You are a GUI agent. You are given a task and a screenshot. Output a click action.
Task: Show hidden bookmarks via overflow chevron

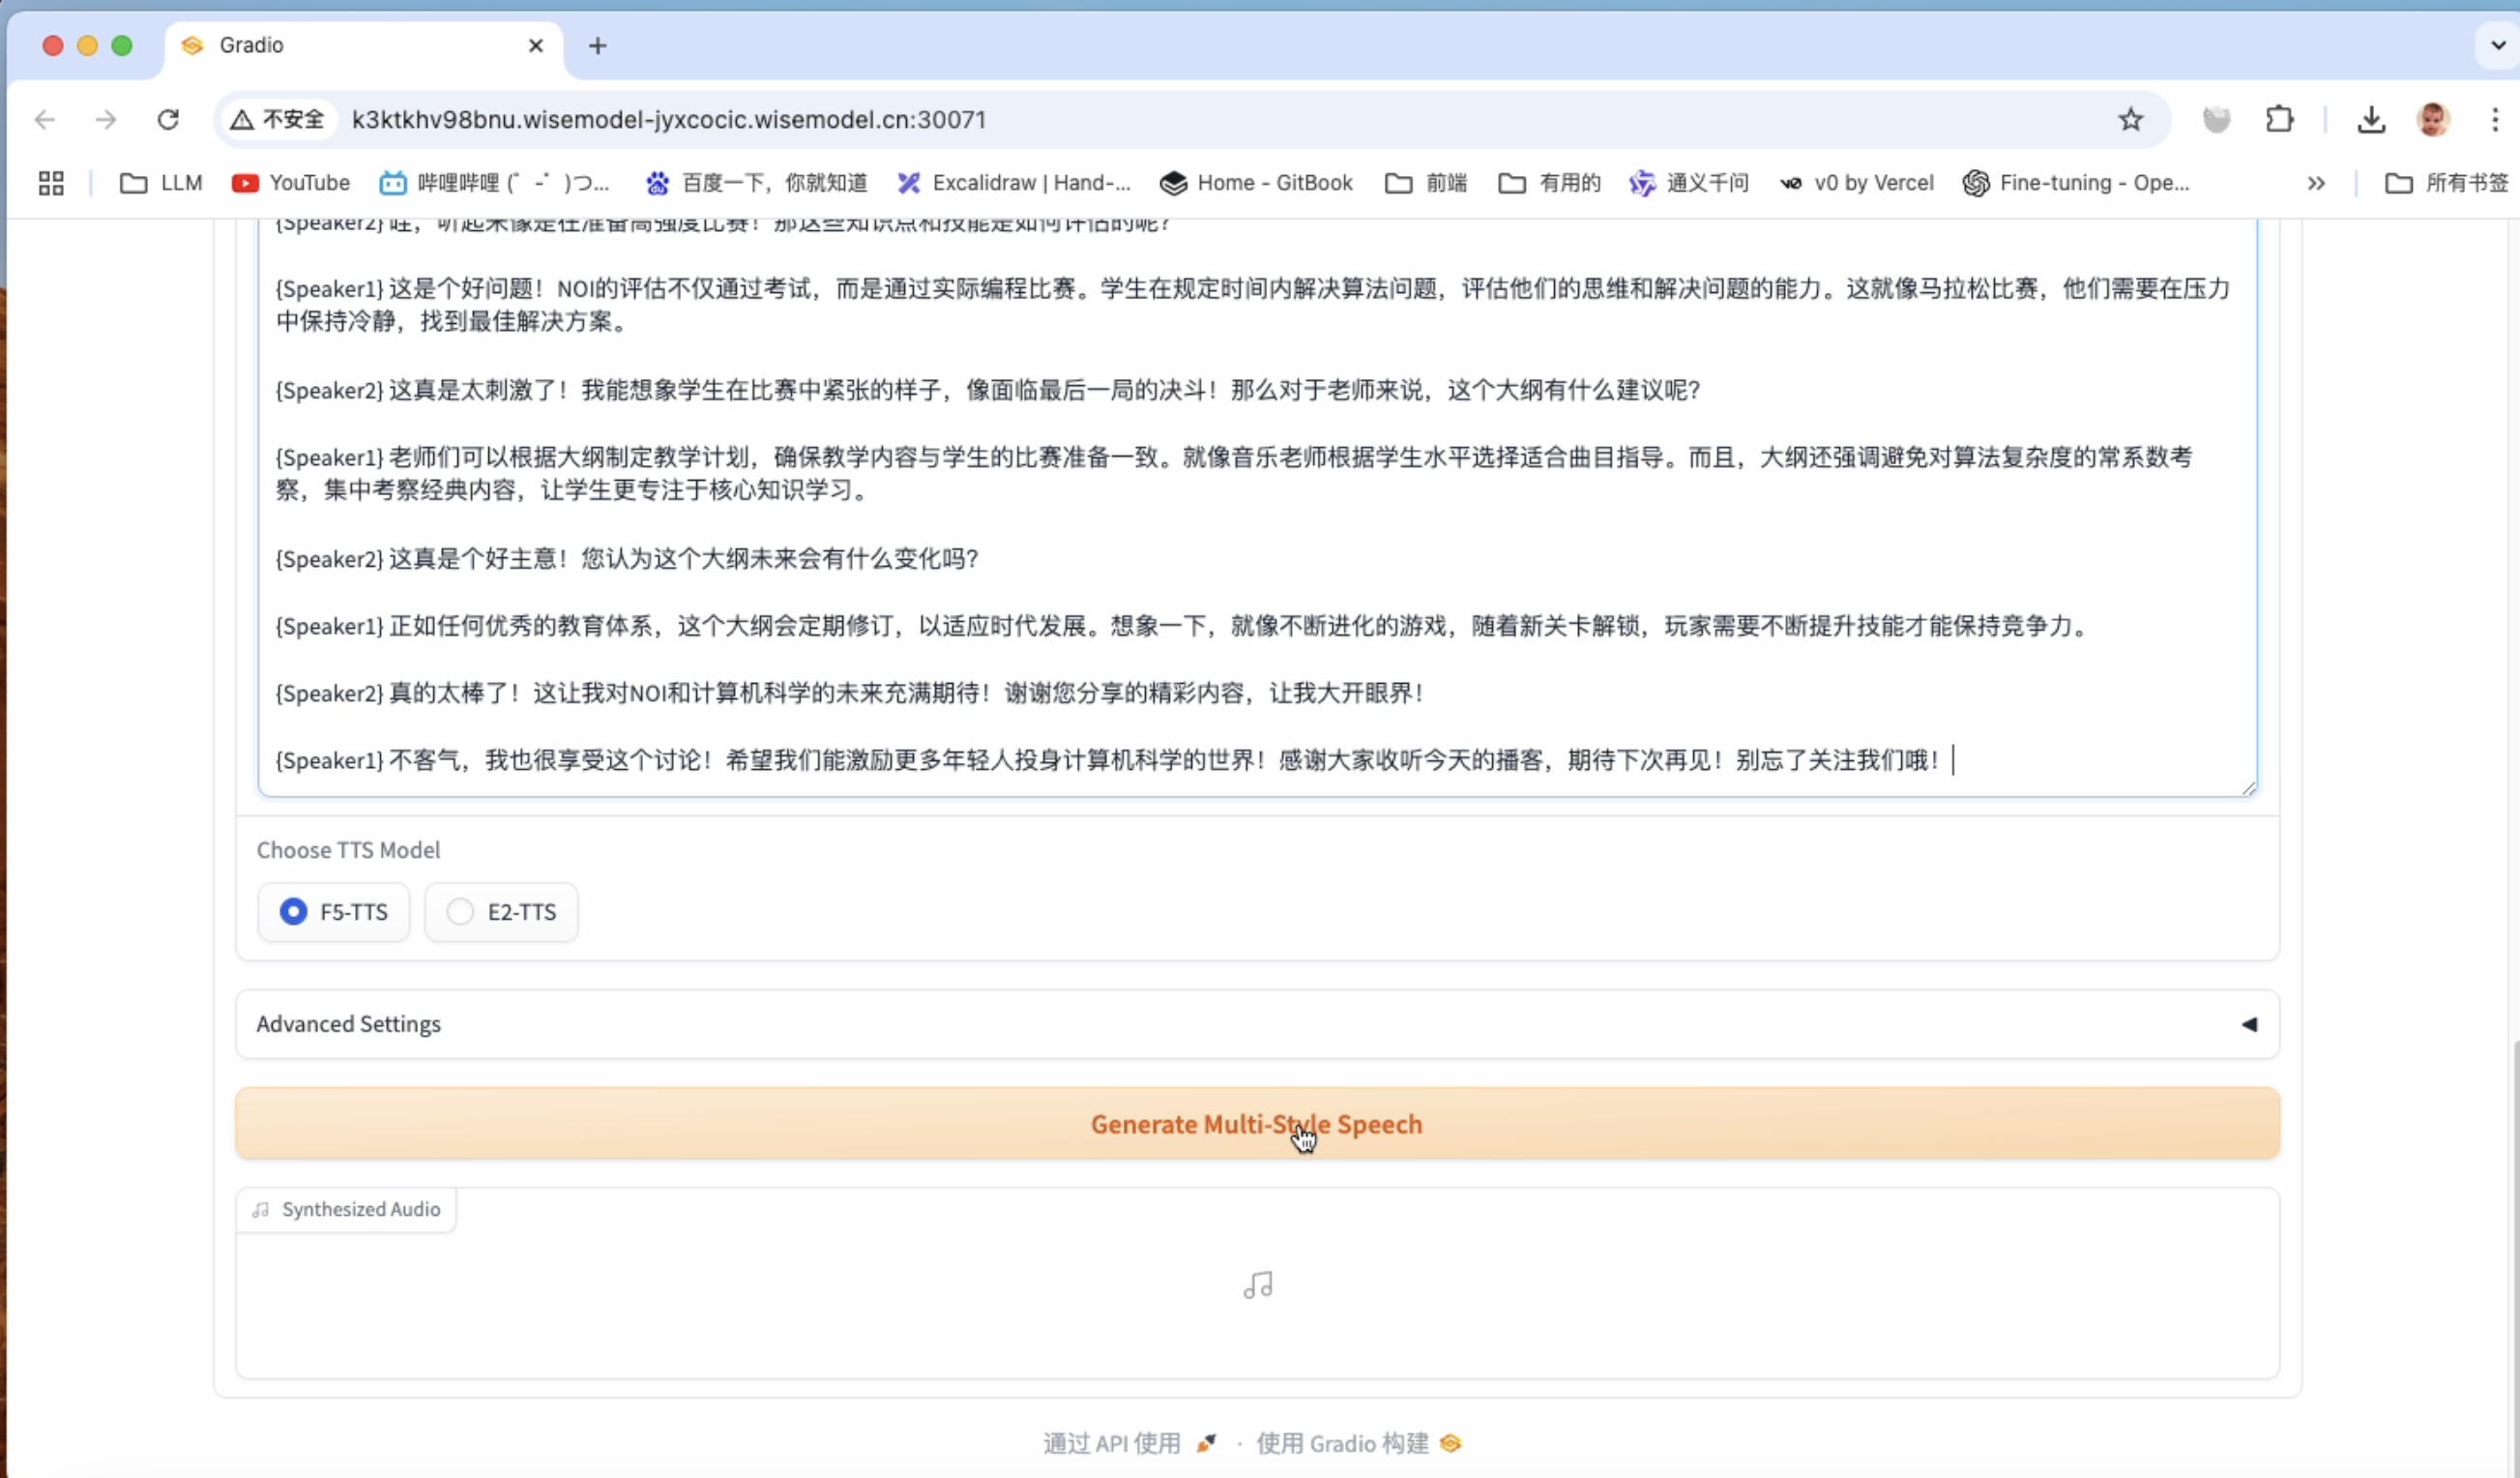click(x=2317, y=182)
